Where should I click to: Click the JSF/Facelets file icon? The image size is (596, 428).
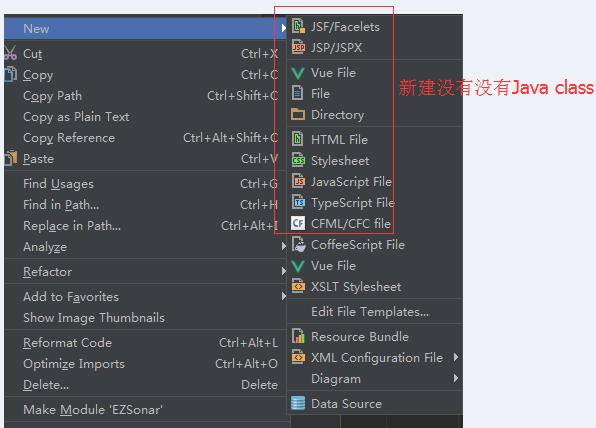(x=298, y=27)
